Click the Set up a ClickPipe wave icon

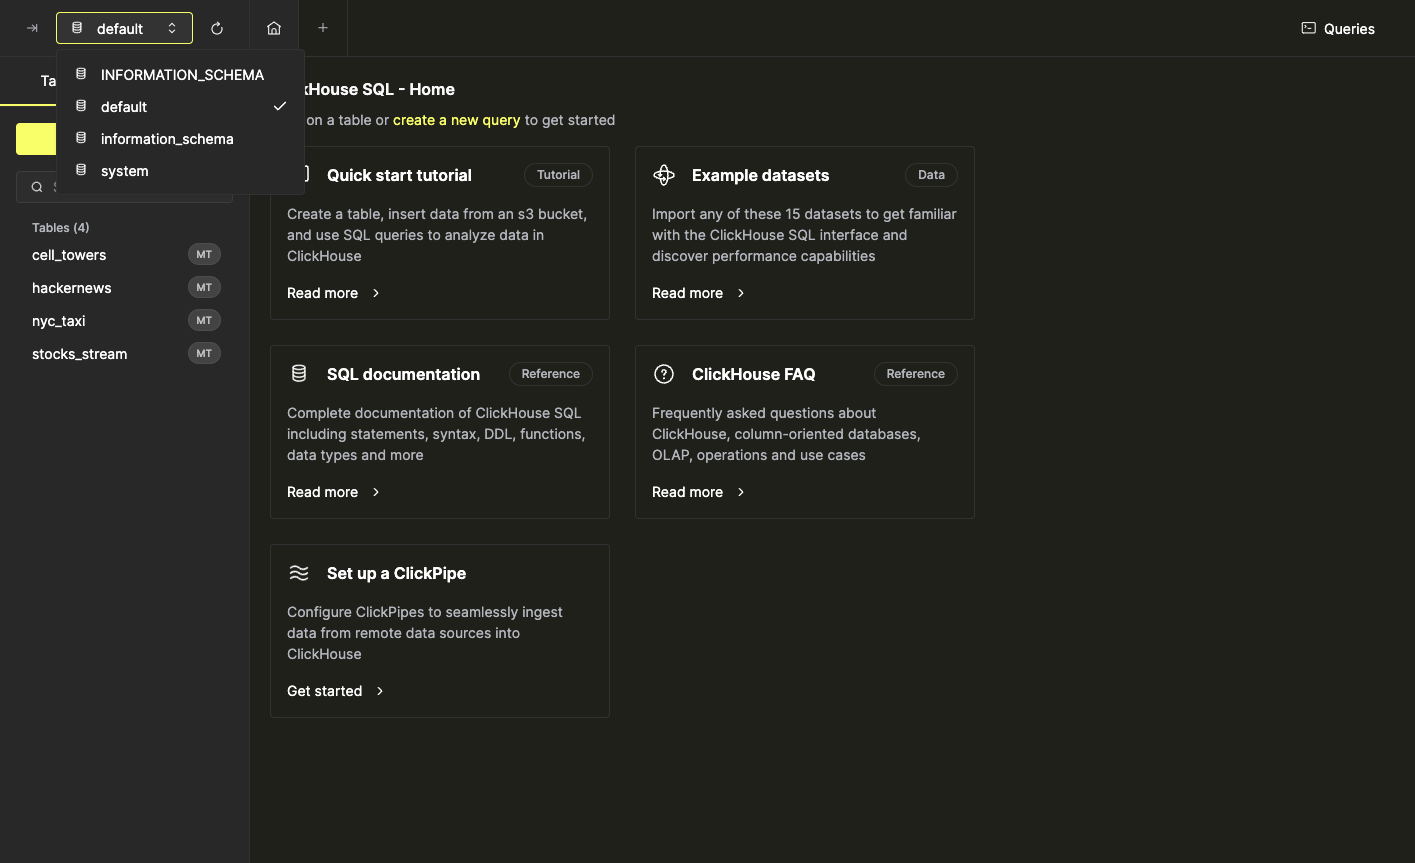[x=299, y=573]
